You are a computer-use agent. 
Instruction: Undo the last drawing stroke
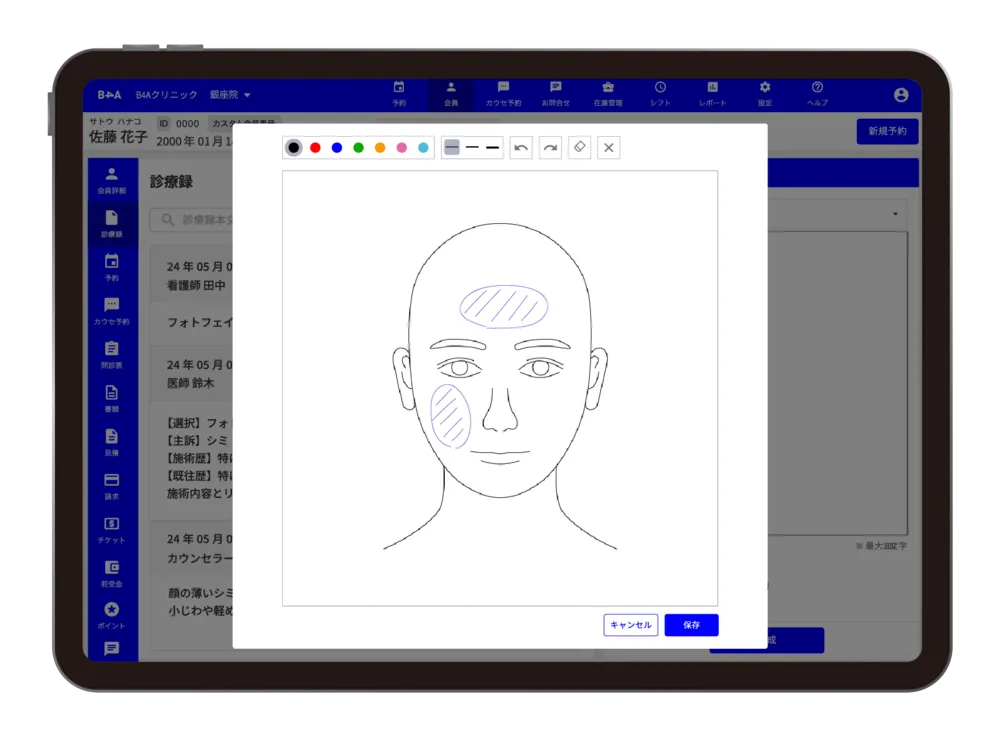(521, 148)
